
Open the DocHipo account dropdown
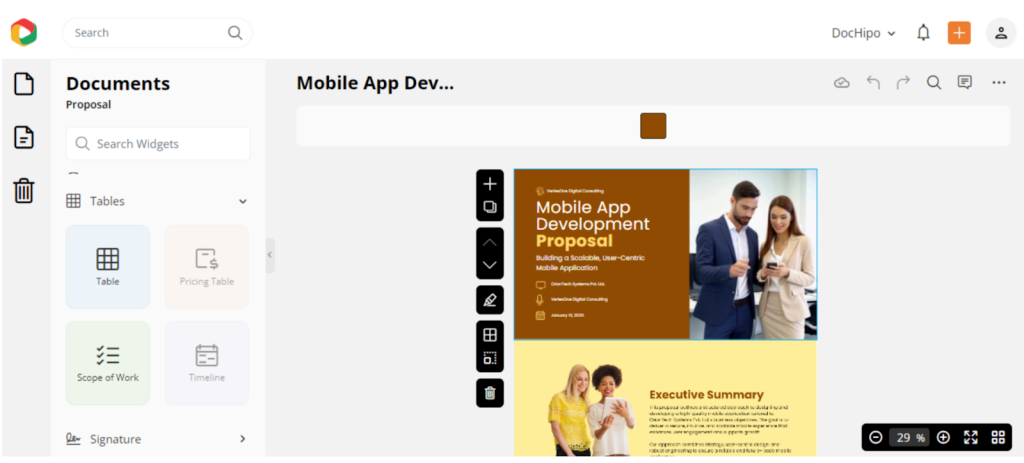(863, 33)
